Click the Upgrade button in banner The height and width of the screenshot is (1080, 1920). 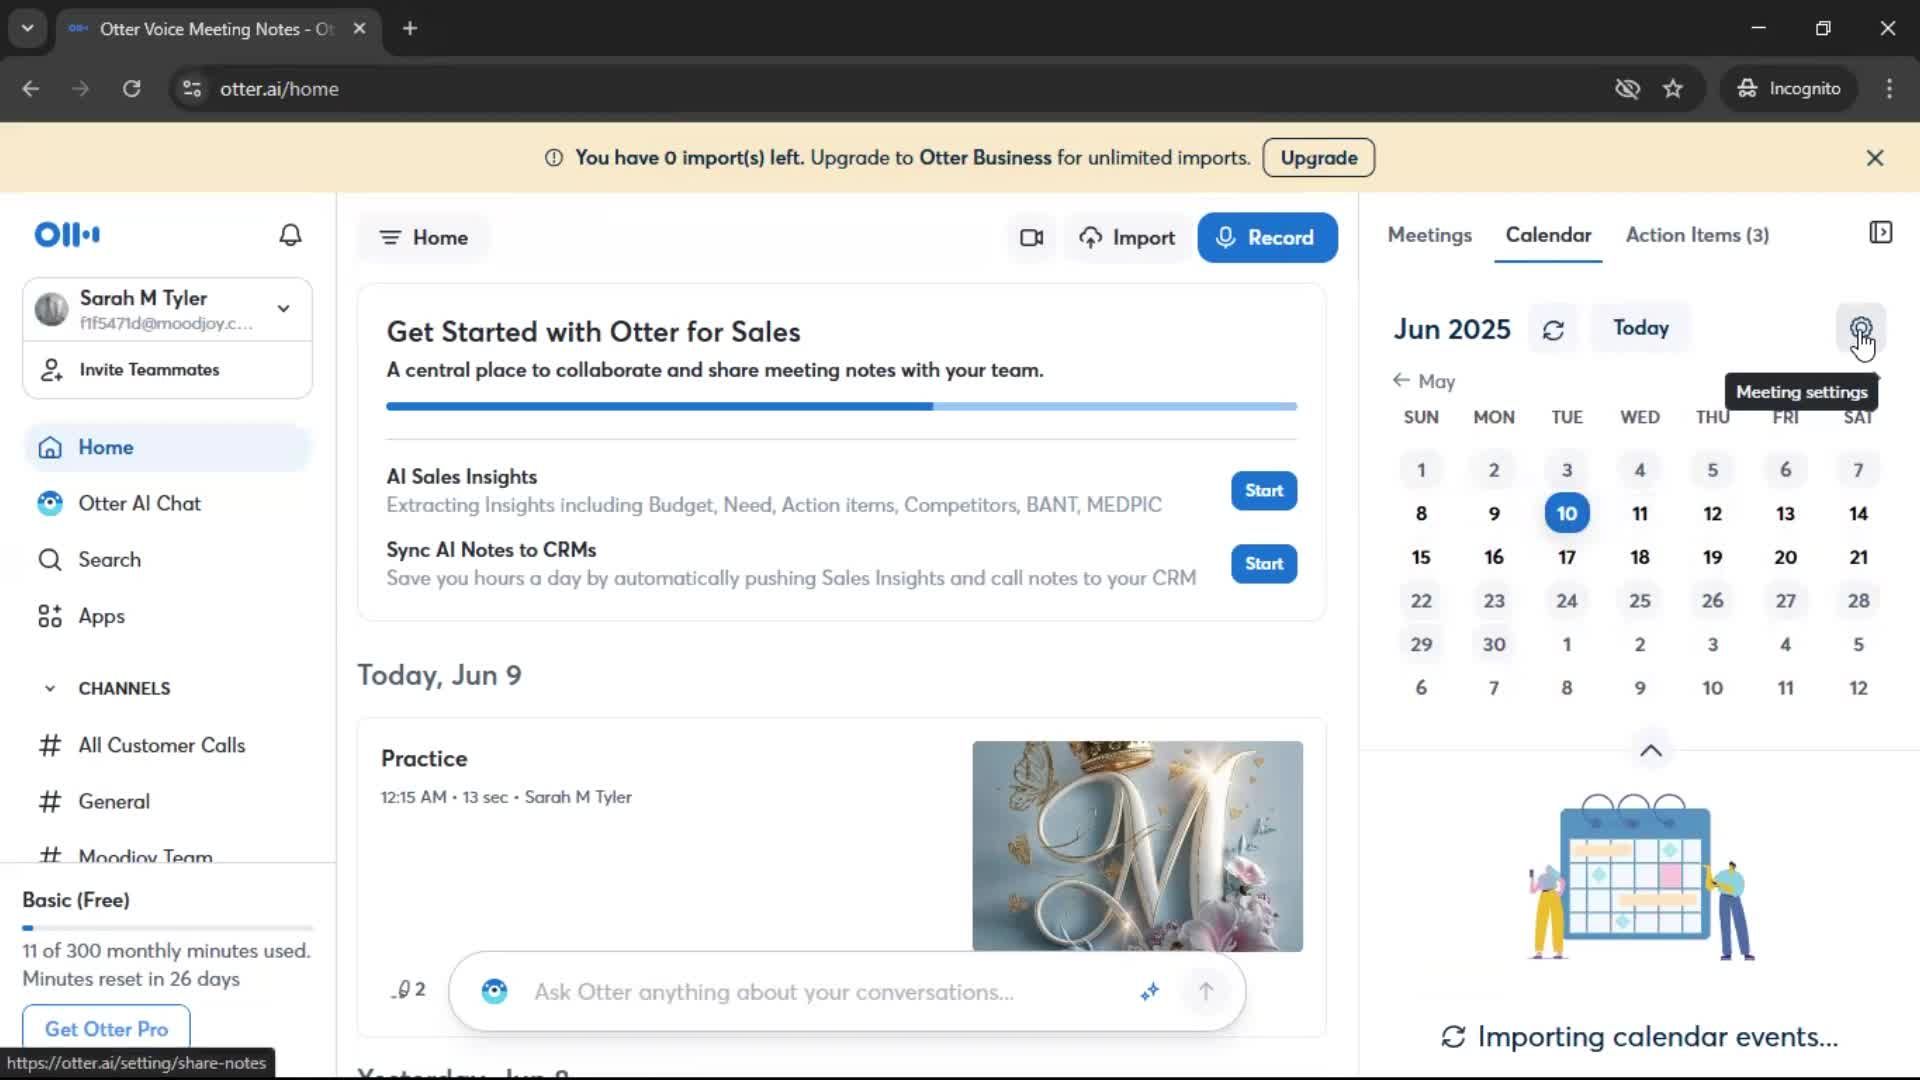pyautogui.click(x=1318, y=158)
